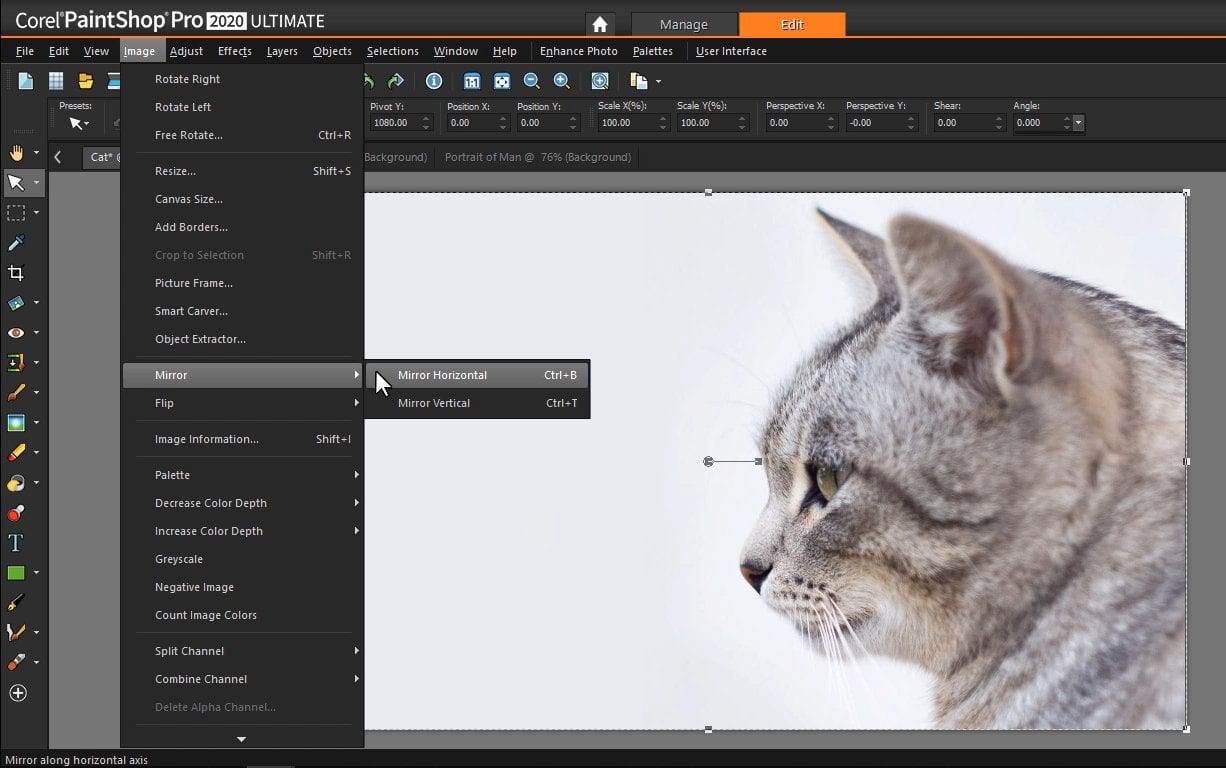This screenshot has height=768, width=1226.
Task: Select the Red Eye tool
Action: coord(17,332)
